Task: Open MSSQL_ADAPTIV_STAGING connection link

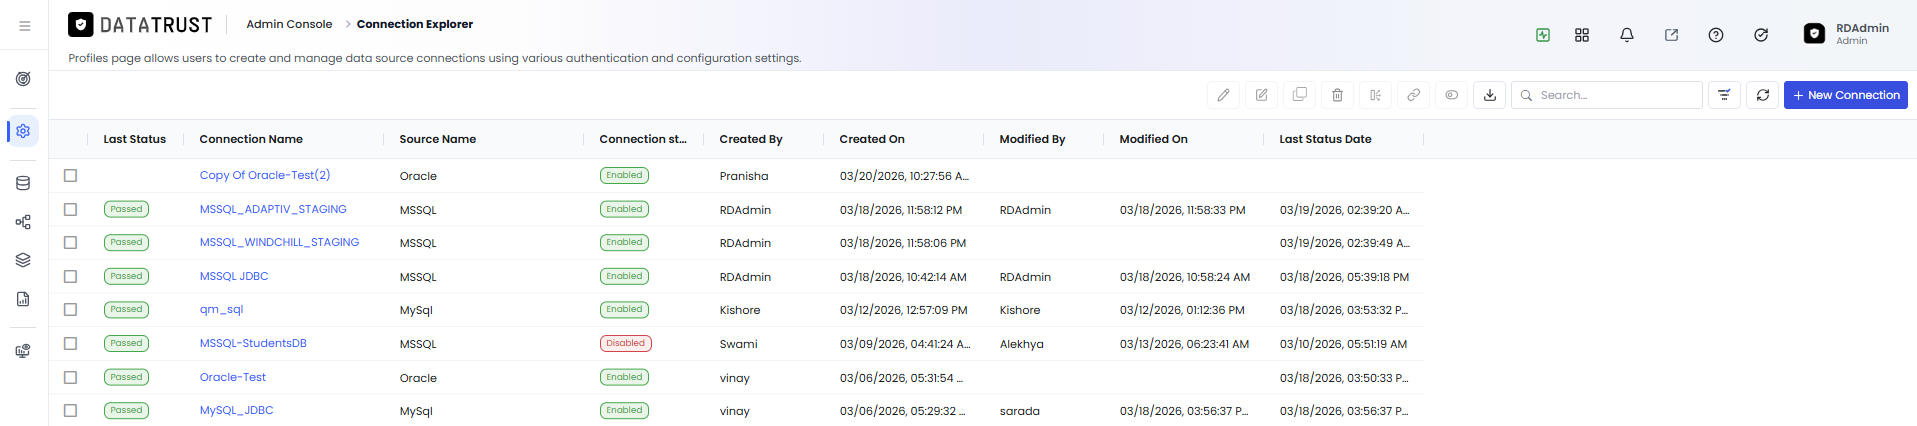Action: (x=273, y=209)
